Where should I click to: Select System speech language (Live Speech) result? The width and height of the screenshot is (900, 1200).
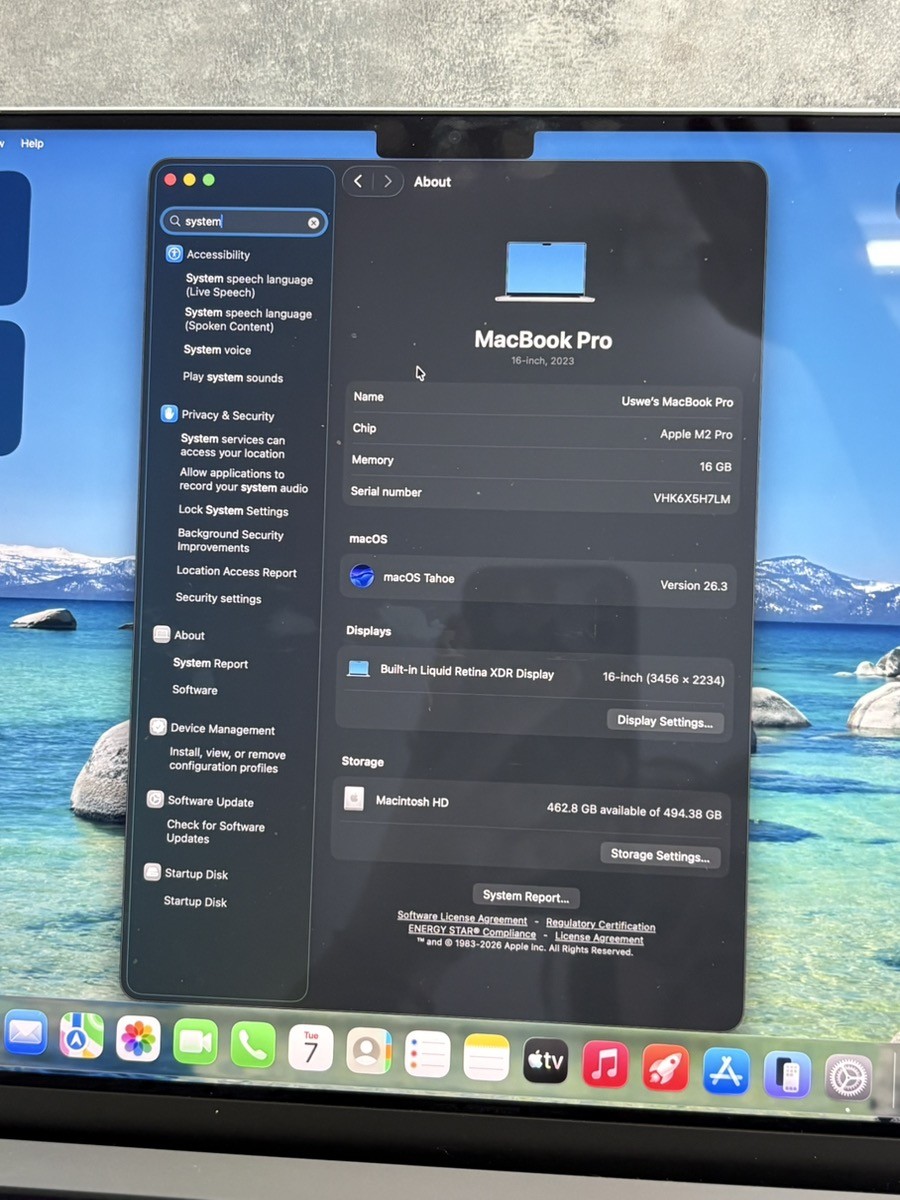pos(249,286)
